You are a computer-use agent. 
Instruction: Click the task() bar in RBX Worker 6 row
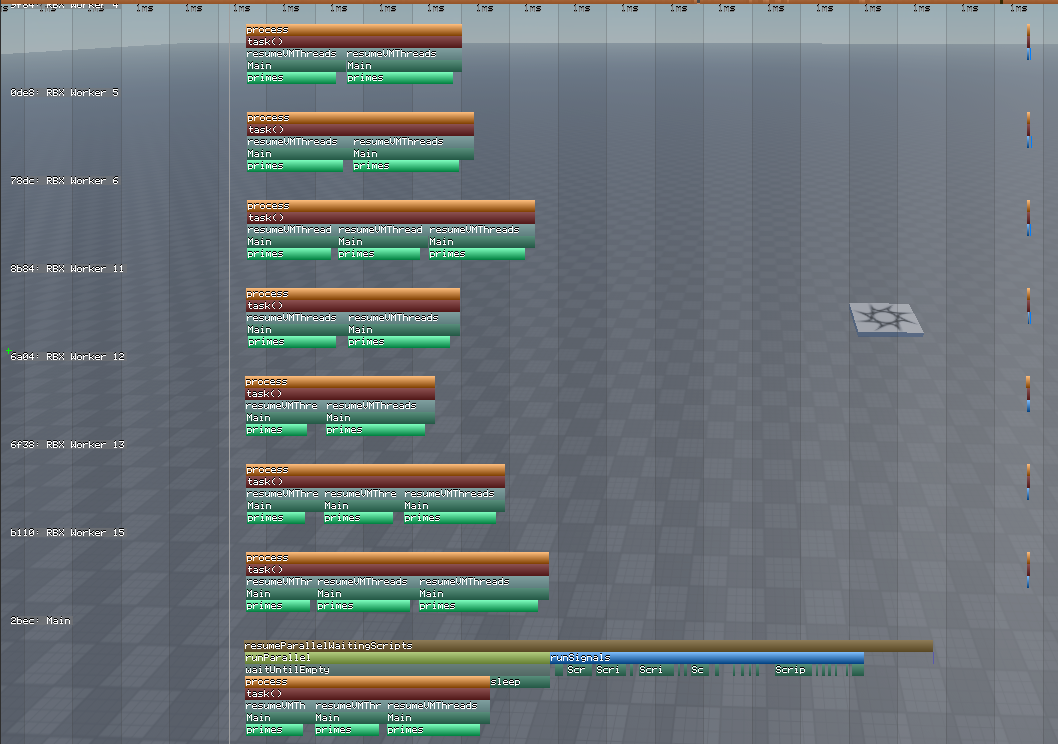coord(391,218)
